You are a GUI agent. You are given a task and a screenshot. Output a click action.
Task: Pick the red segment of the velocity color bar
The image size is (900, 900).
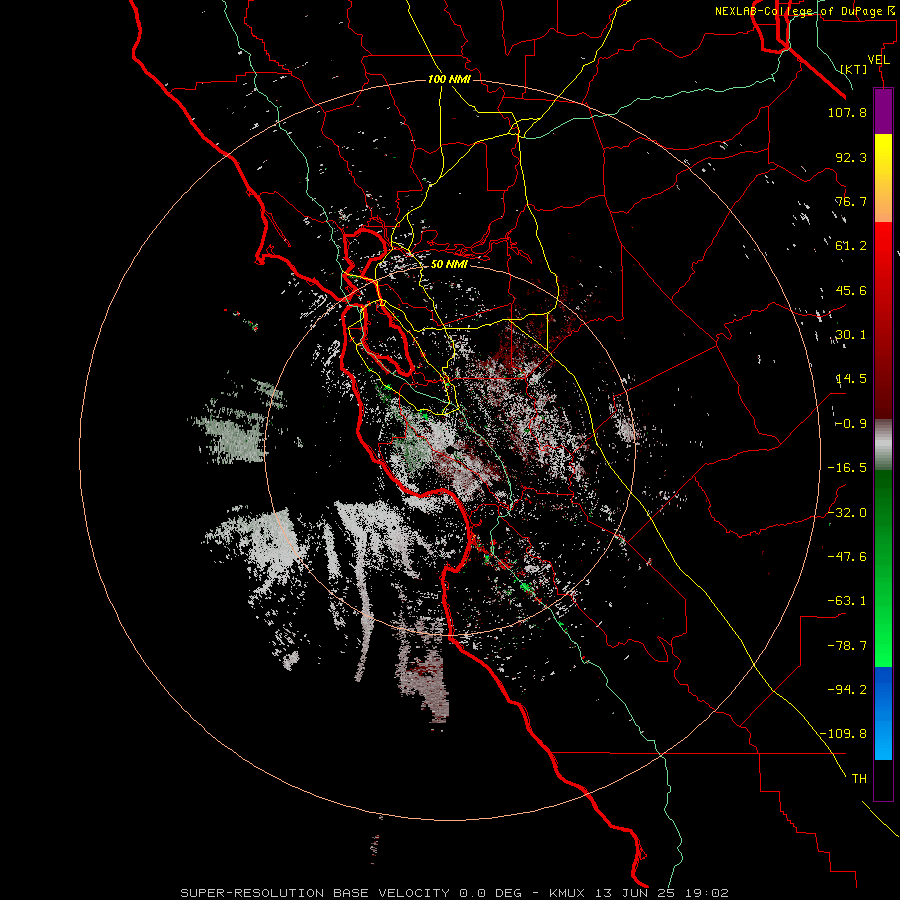tap(883, 320)
